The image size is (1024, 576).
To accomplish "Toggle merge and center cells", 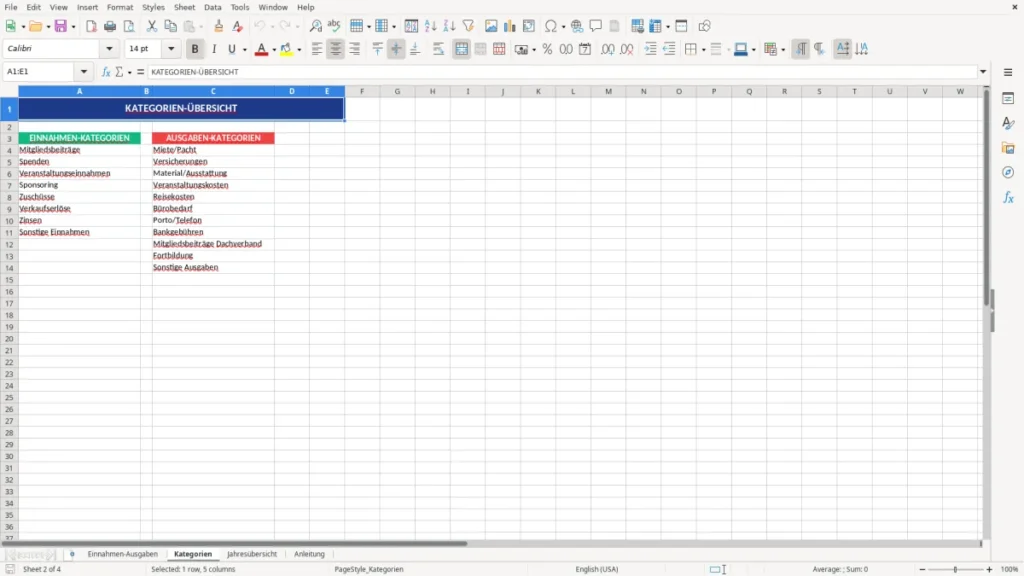I will point(462,49).
